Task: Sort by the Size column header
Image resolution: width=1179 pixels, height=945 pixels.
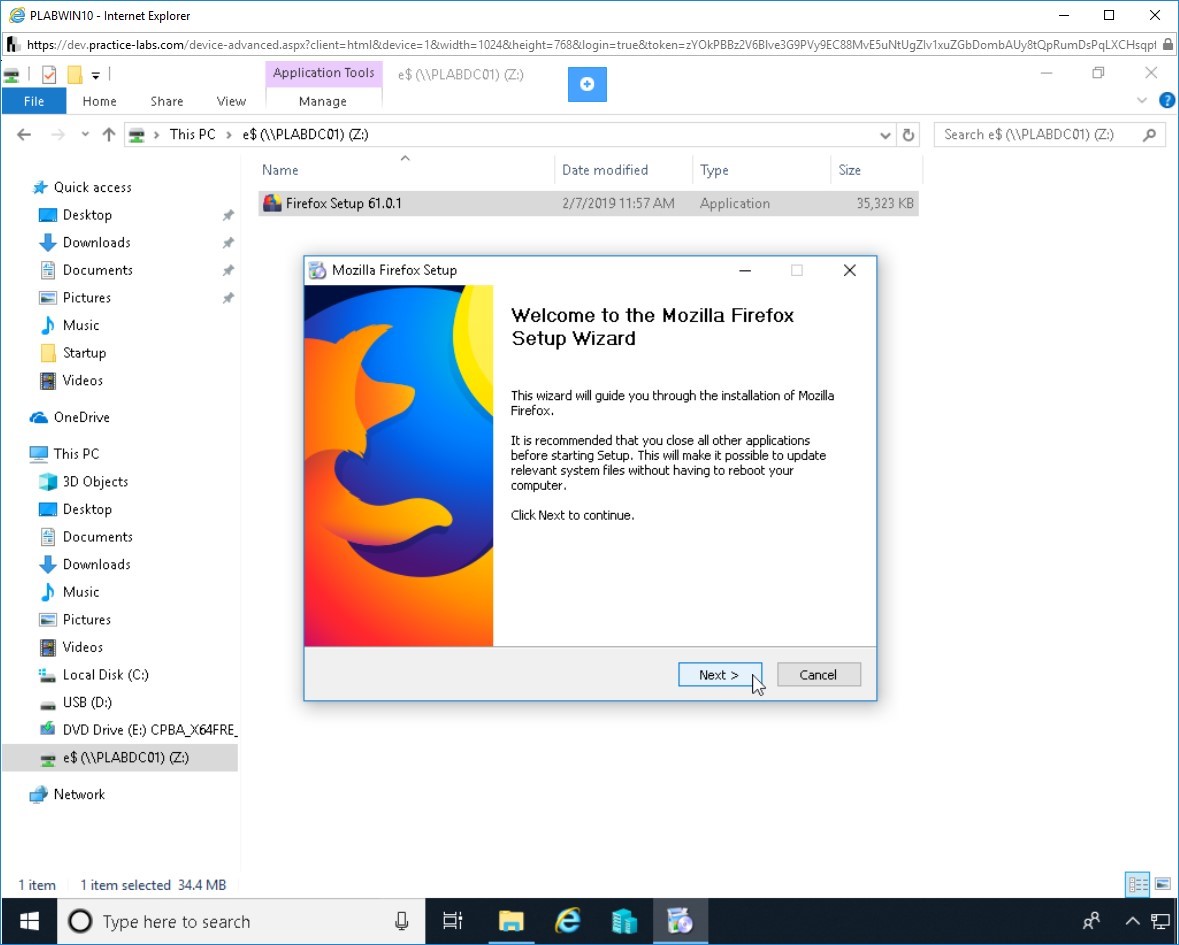Action: [x=875, y=170]
